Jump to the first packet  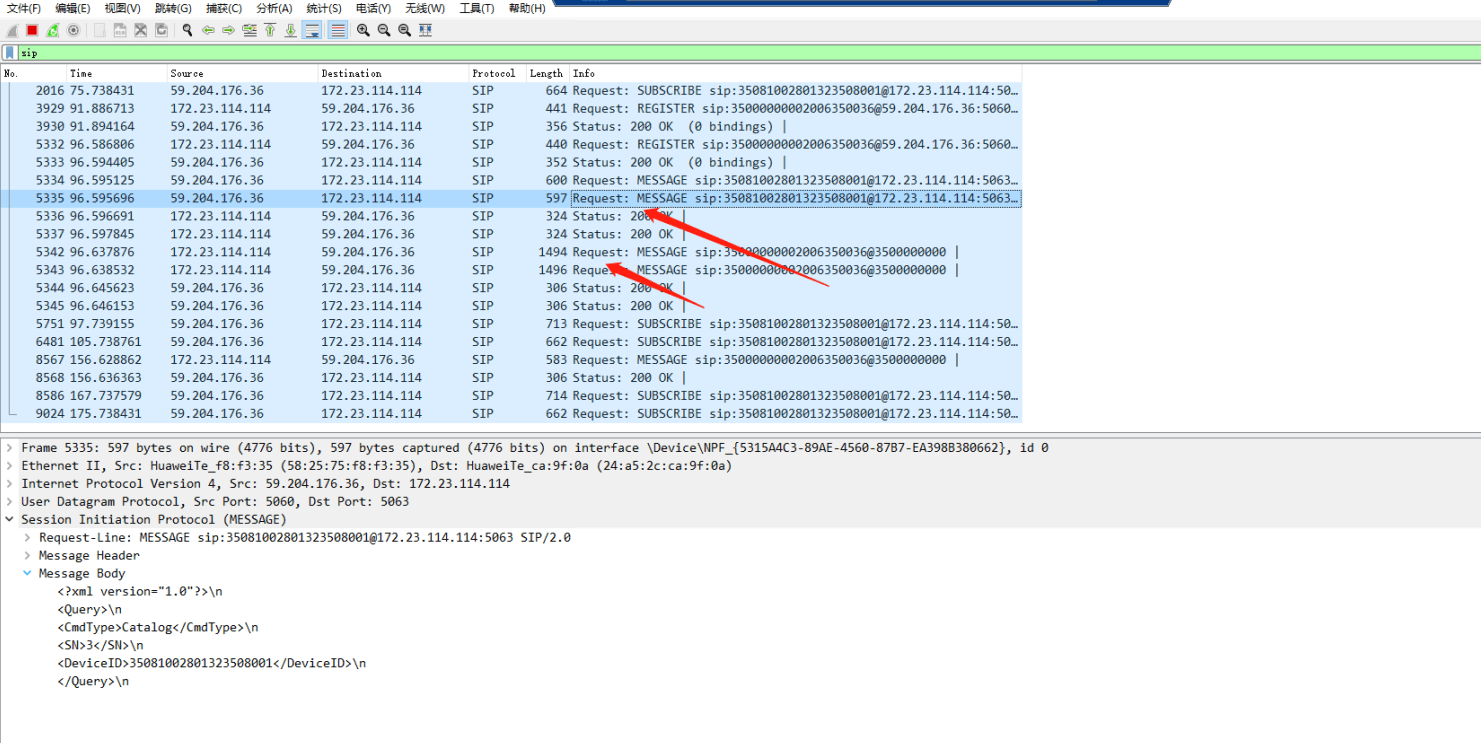(x=270, y=30)
